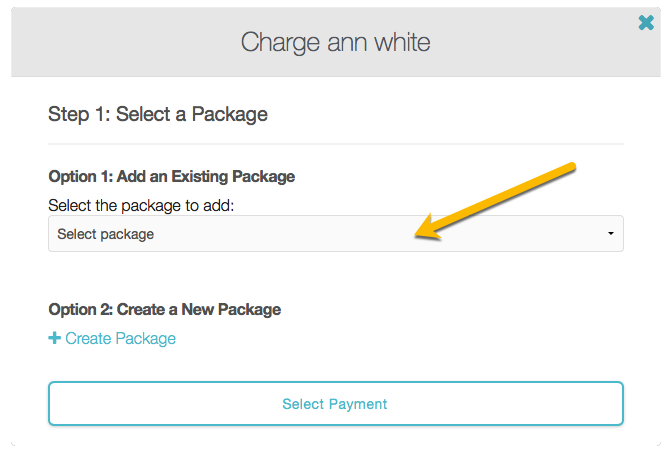Click 'Option 2: Create a New Package' heading

pyautogui.click(x=164, y=309)
